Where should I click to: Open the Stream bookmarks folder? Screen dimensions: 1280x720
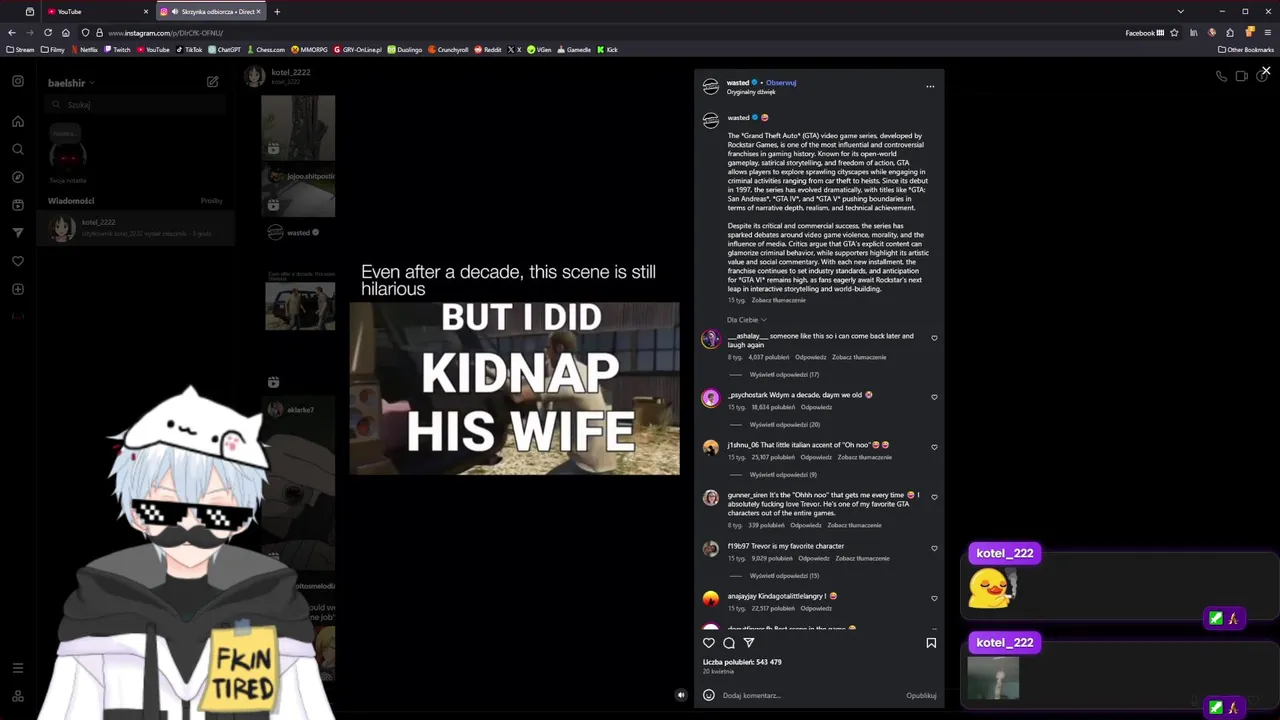pos(20,49)
